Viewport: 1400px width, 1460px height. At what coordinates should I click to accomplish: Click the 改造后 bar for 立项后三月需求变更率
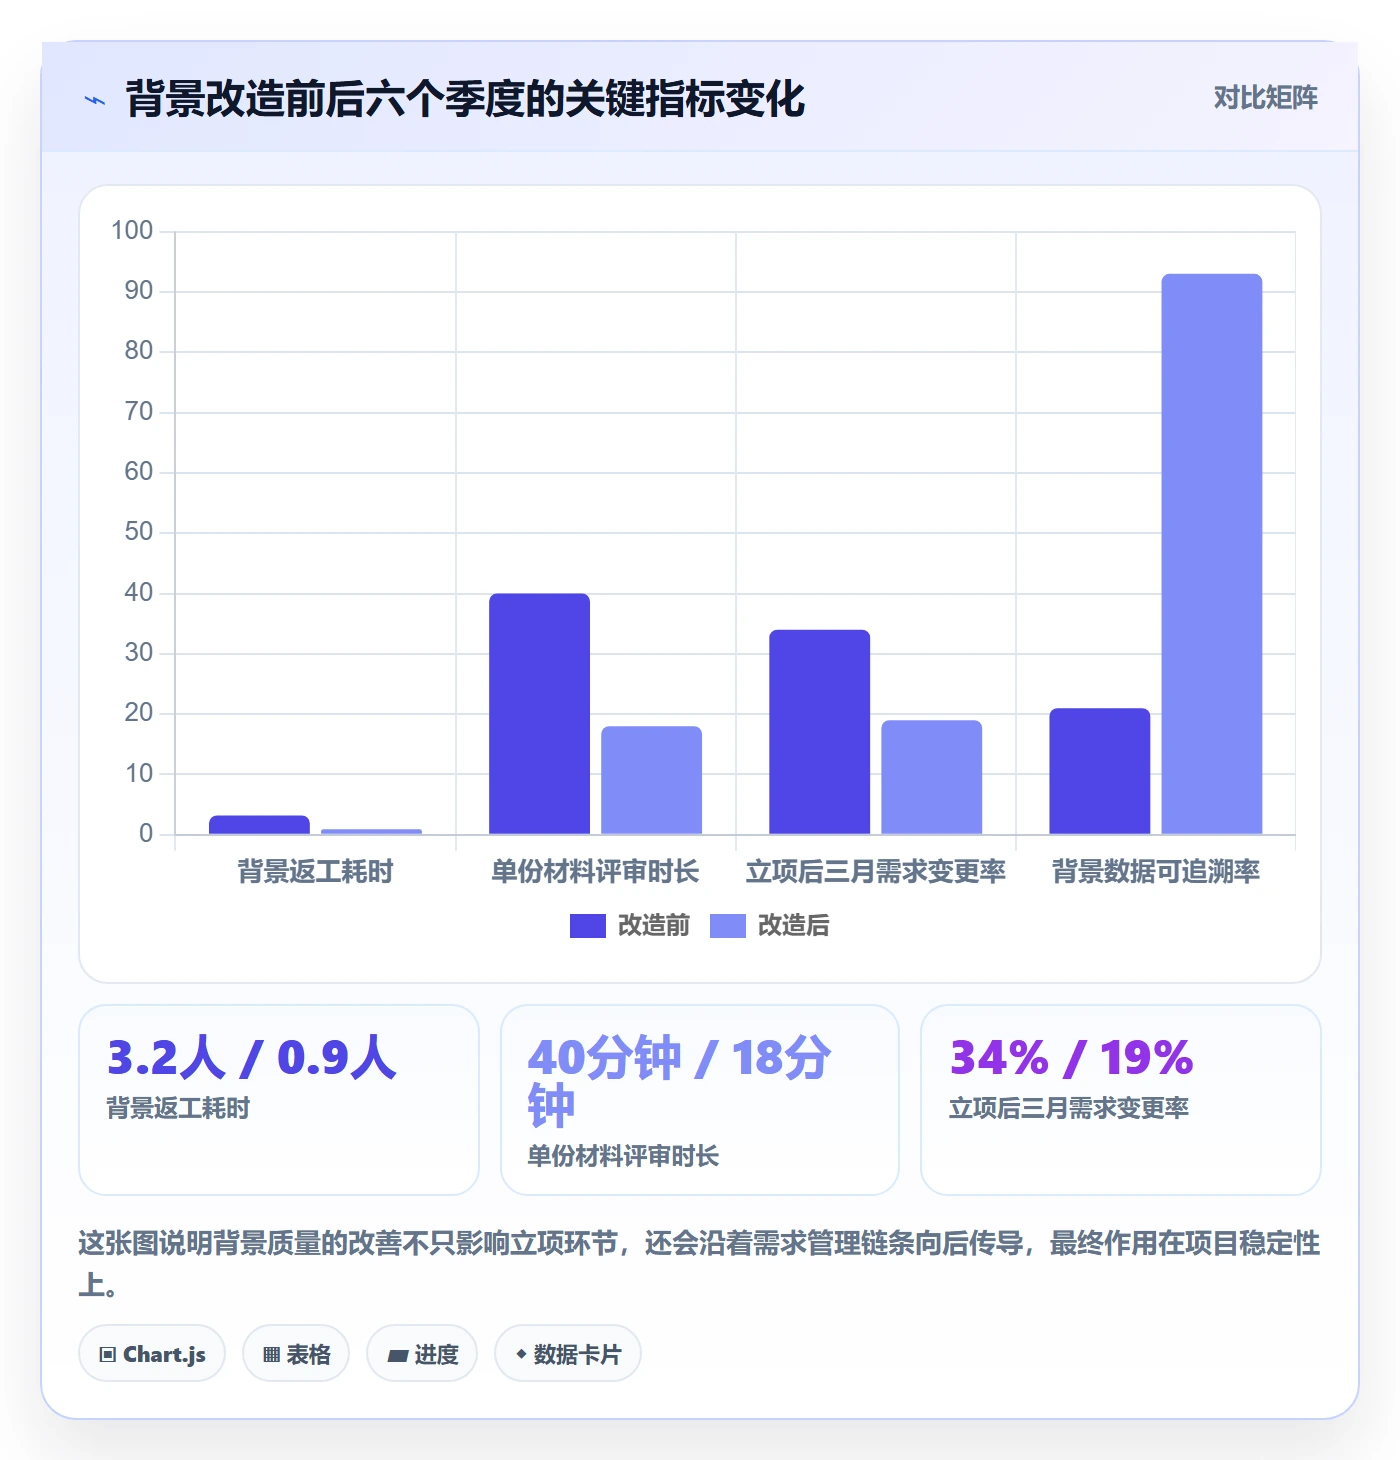pyautogui.click(x=931, y=777)
